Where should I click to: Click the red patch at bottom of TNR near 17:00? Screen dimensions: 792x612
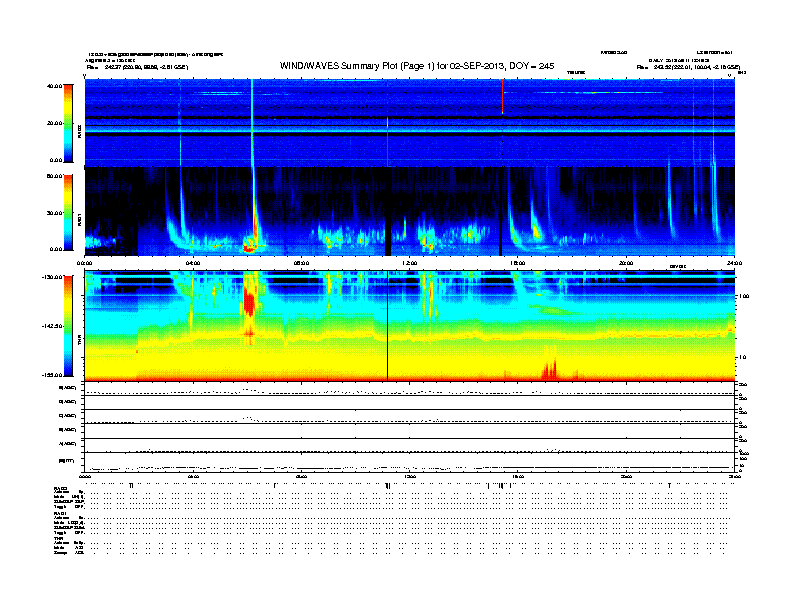coord(550,369)
